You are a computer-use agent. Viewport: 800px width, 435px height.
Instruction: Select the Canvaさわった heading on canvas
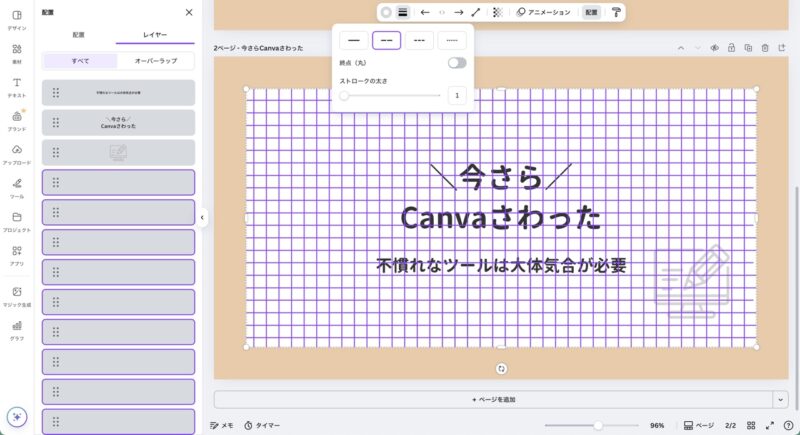coord(501,218)
